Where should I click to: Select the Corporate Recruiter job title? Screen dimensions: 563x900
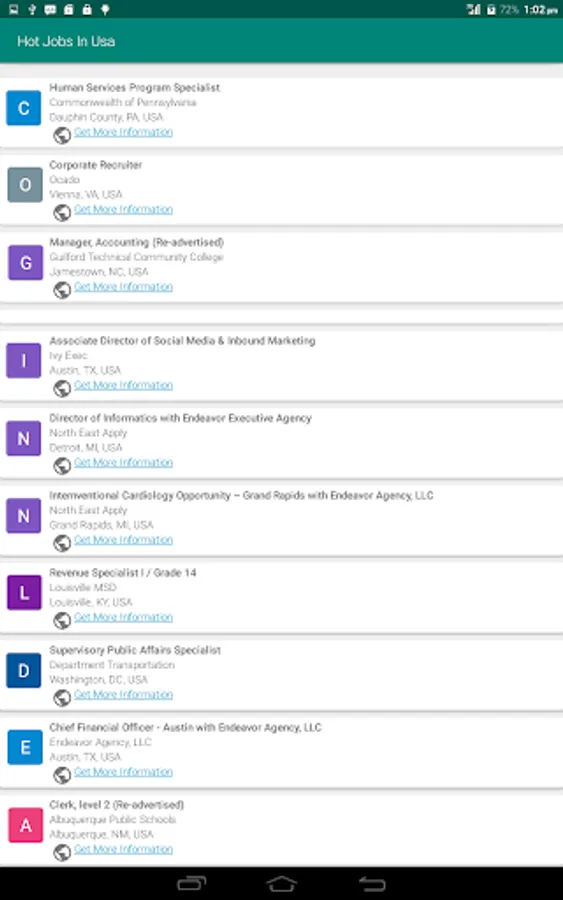95,165
